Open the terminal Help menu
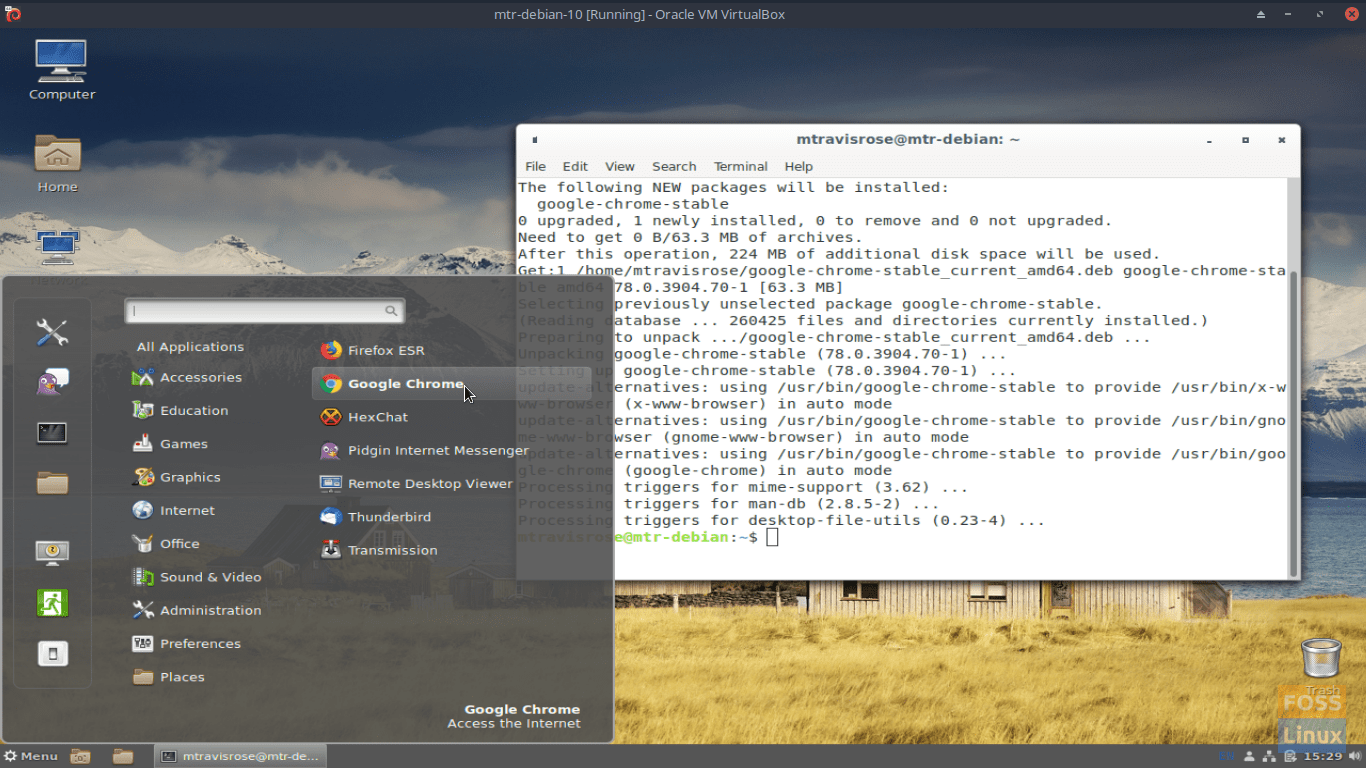This screenshot has height=768, width=1366. [x=799, y=167]
